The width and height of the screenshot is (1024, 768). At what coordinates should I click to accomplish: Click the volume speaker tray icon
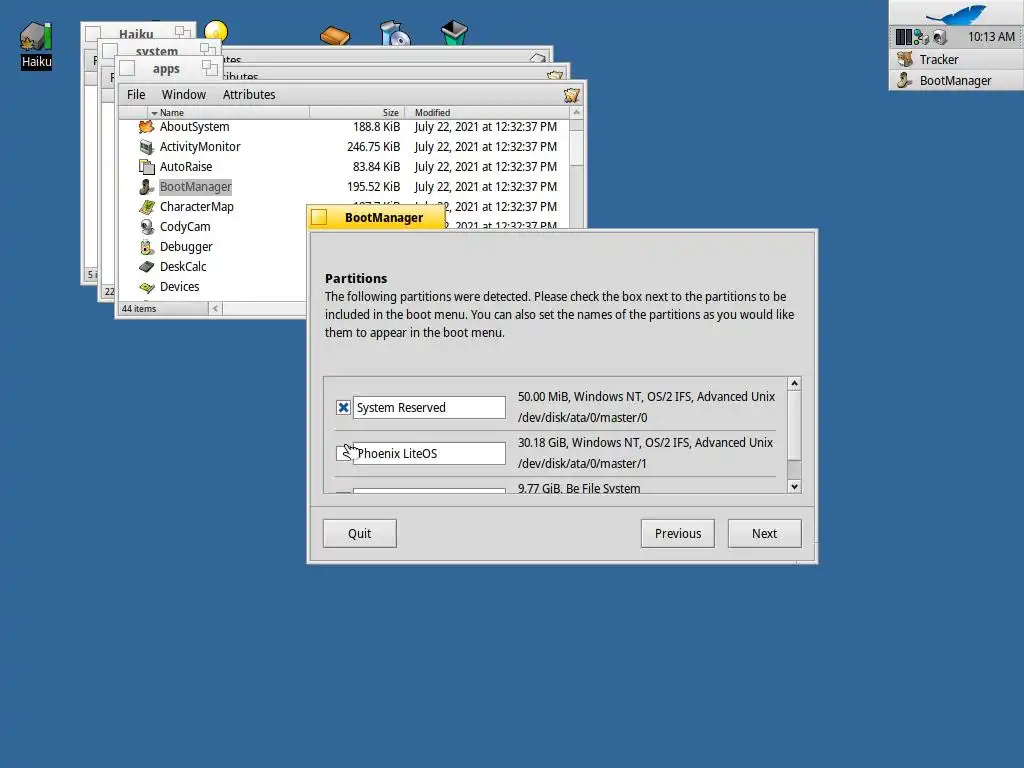[939, 37]
